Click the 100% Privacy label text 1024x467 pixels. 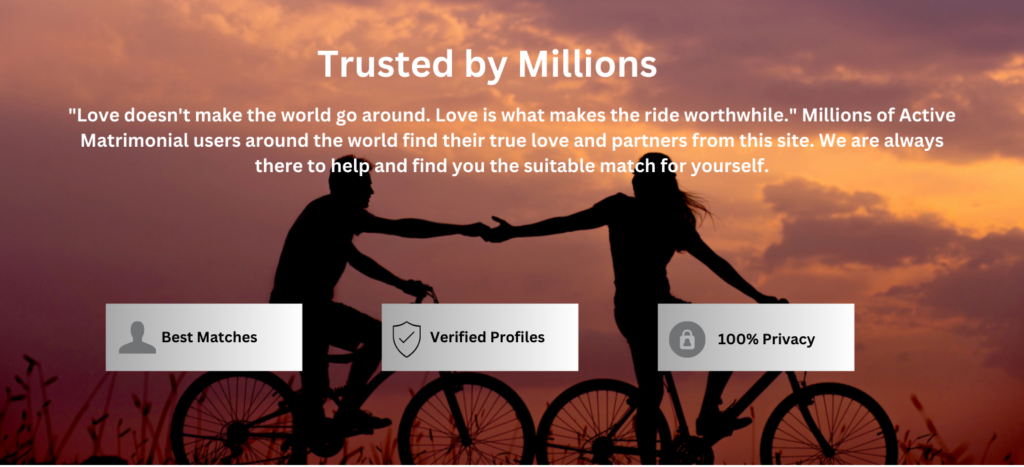(x=766, y=340)
